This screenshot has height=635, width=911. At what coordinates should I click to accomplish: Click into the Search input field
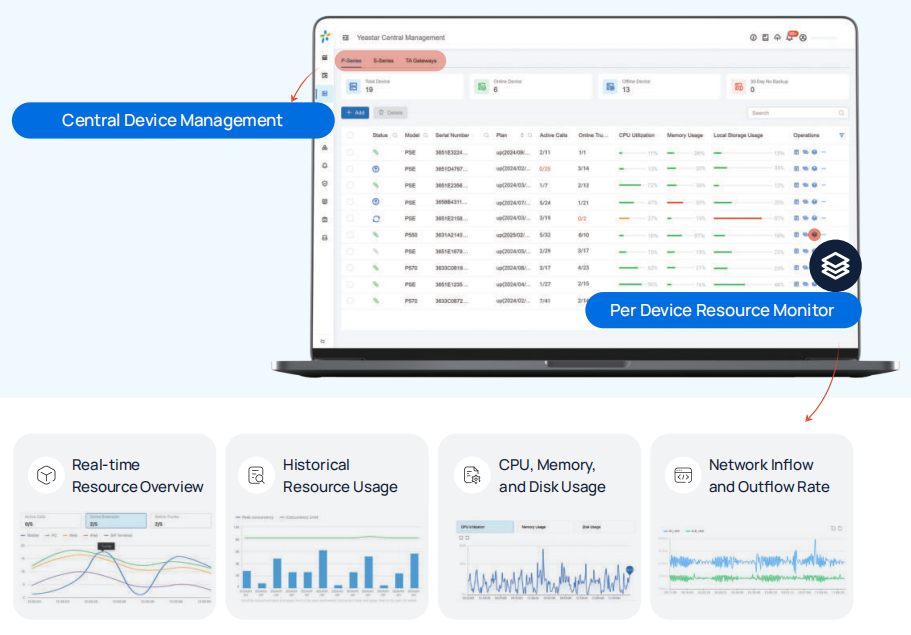click(792, 113)
